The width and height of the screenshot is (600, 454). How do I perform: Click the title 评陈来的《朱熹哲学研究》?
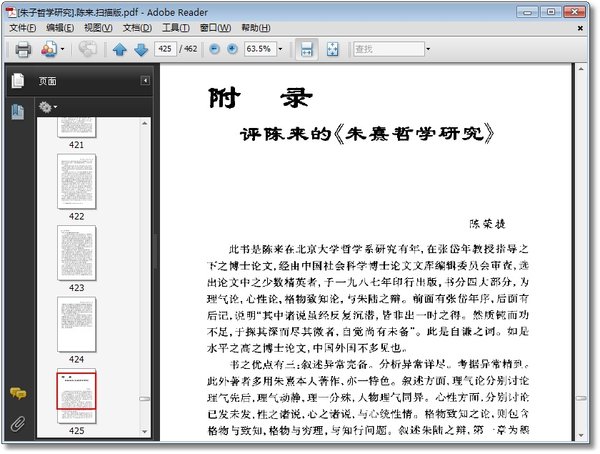click(x=367, y=134)
